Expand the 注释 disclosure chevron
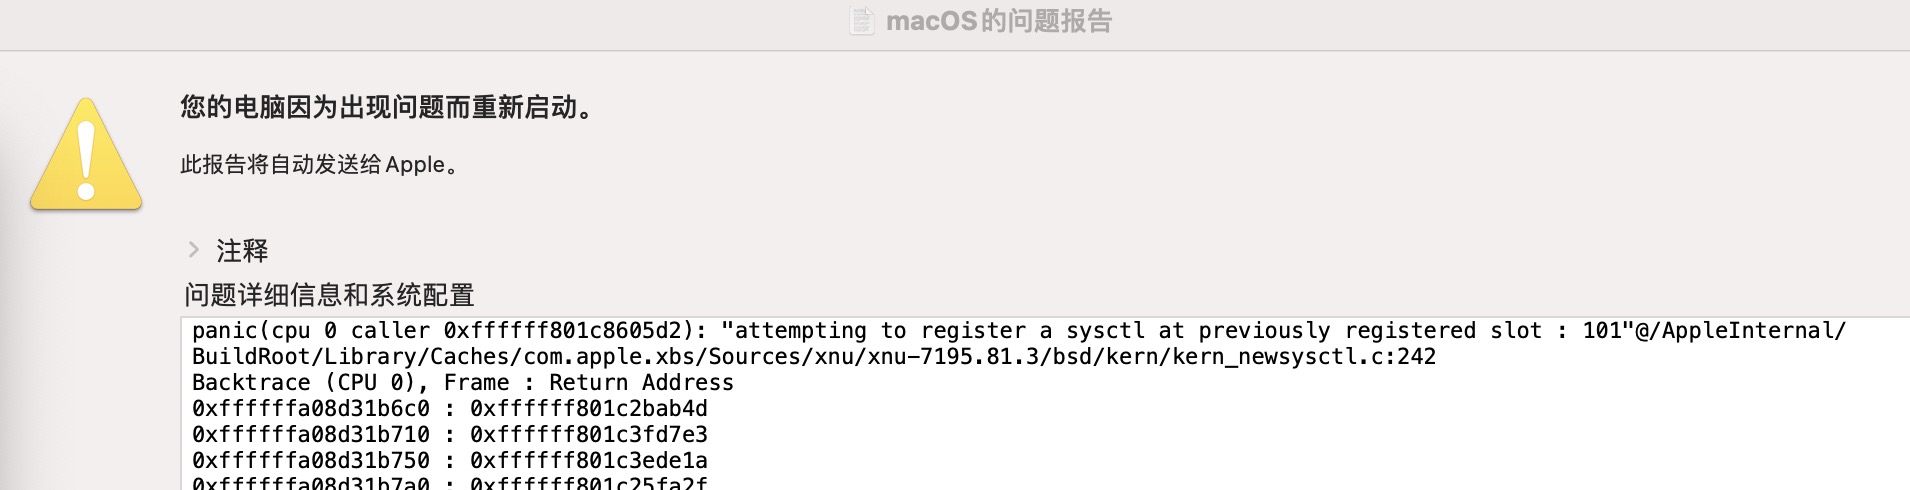 (x=194, y=249)
